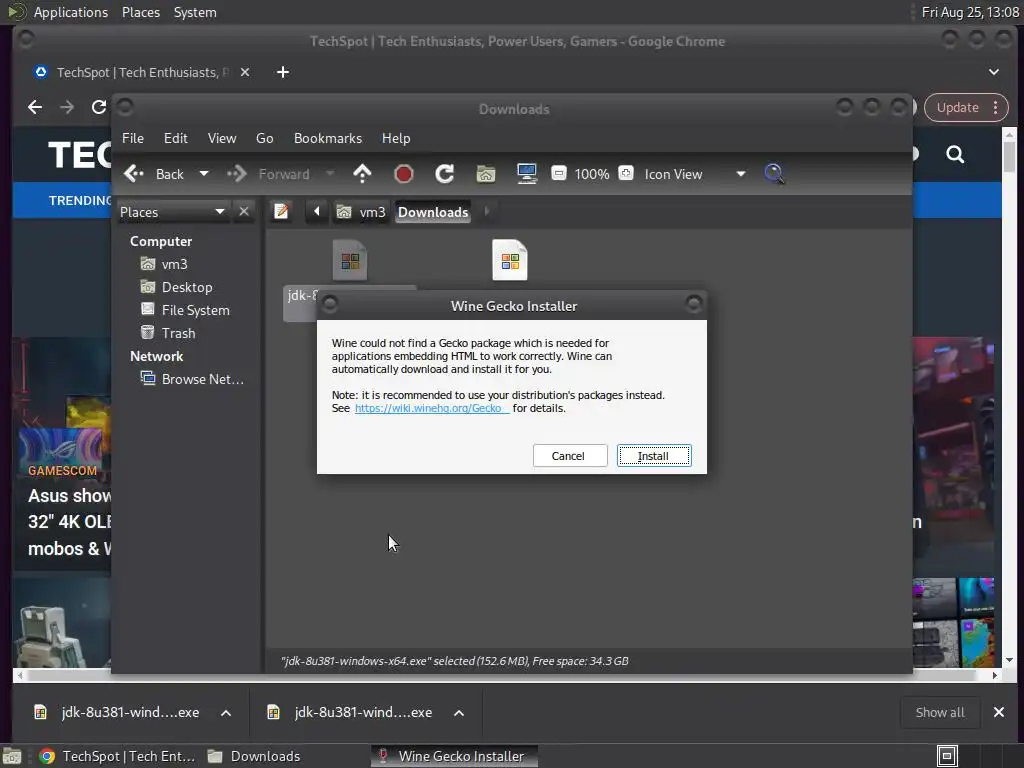The height and width of the screenshot is (768, 1024).
Task: Open the second jdk-8u381 download item
Action: pos(351,712)
